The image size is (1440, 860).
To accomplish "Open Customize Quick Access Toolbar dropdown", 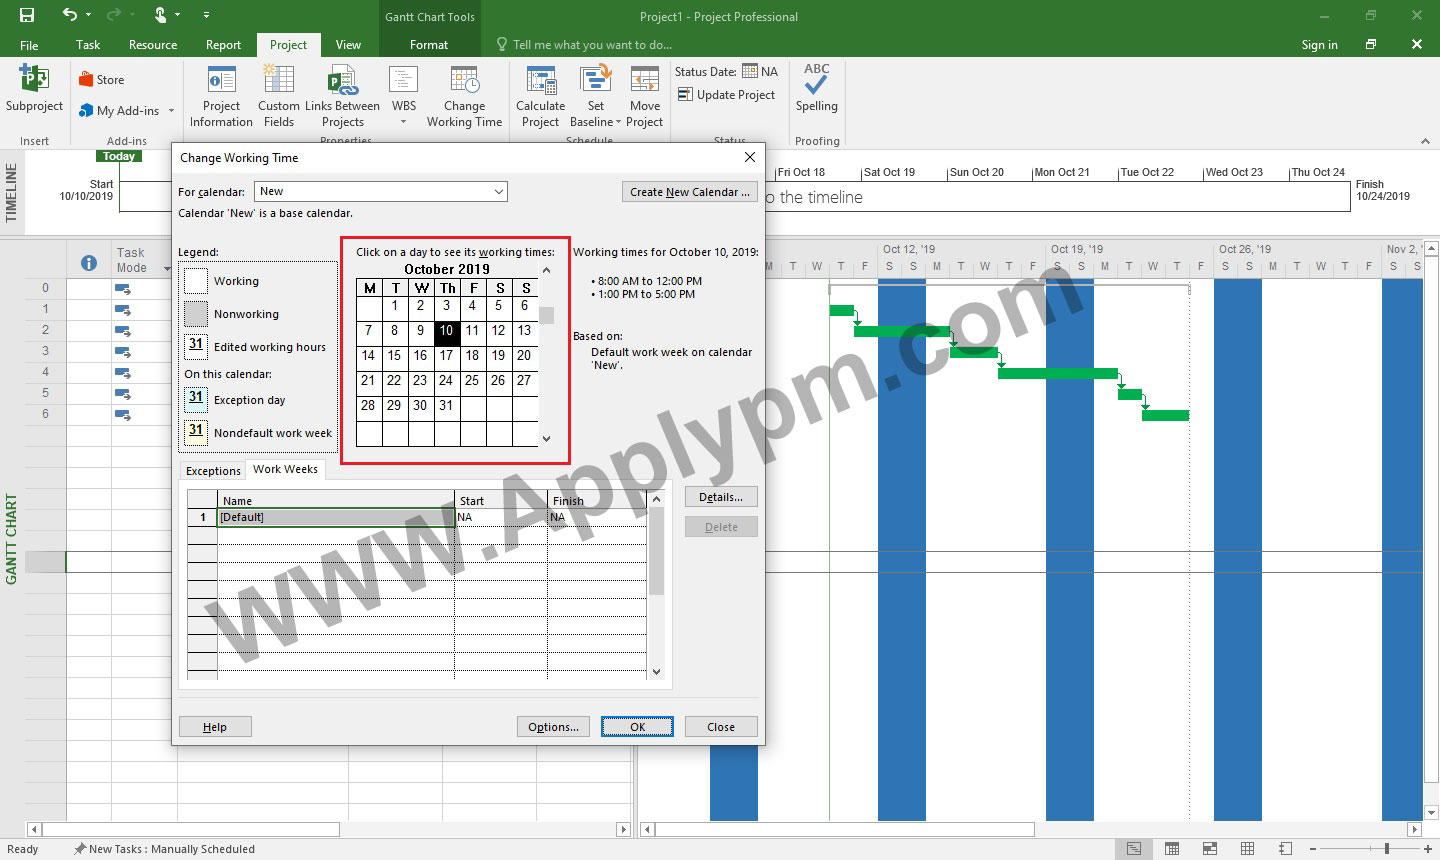I will pyautogui.click(x=206, y=15).
